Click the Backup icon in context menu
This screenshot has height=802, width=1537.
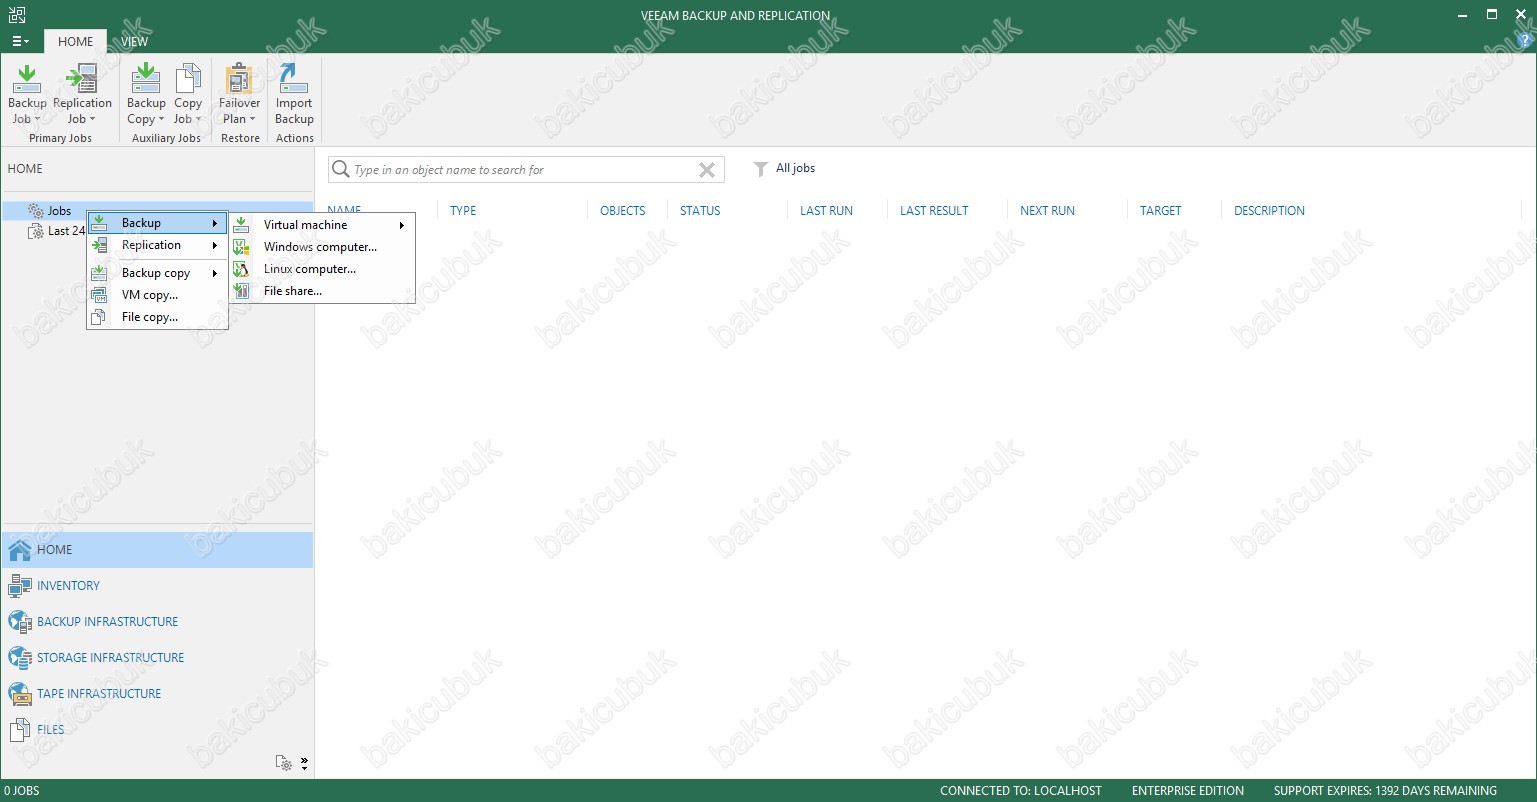99,223
